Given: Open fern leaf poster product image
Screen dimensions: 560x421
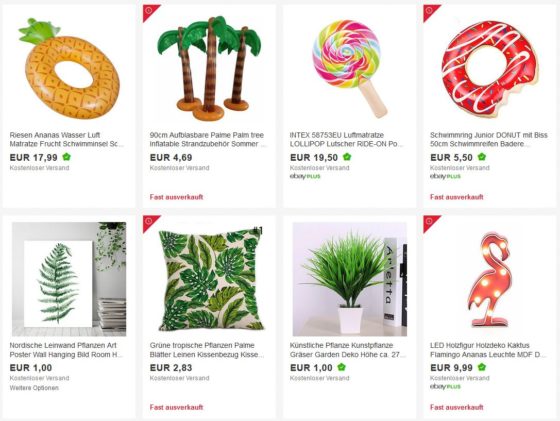Looking at the screenshot, I should click(69, 279).
